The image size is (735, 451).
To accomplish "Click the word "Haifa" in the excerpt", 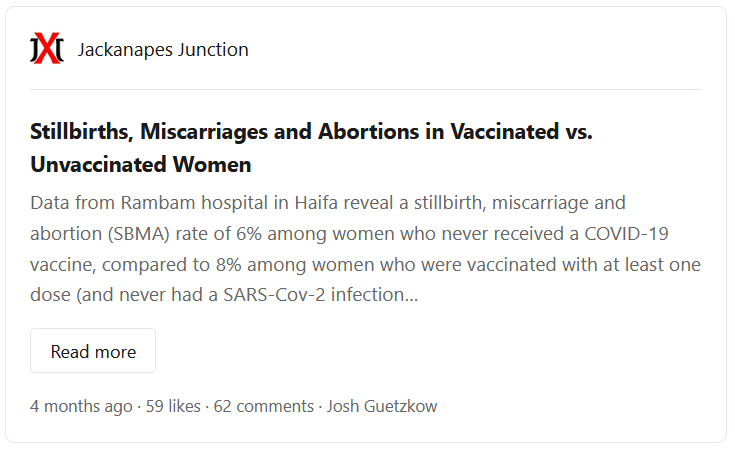I will [x=320, y=203].
